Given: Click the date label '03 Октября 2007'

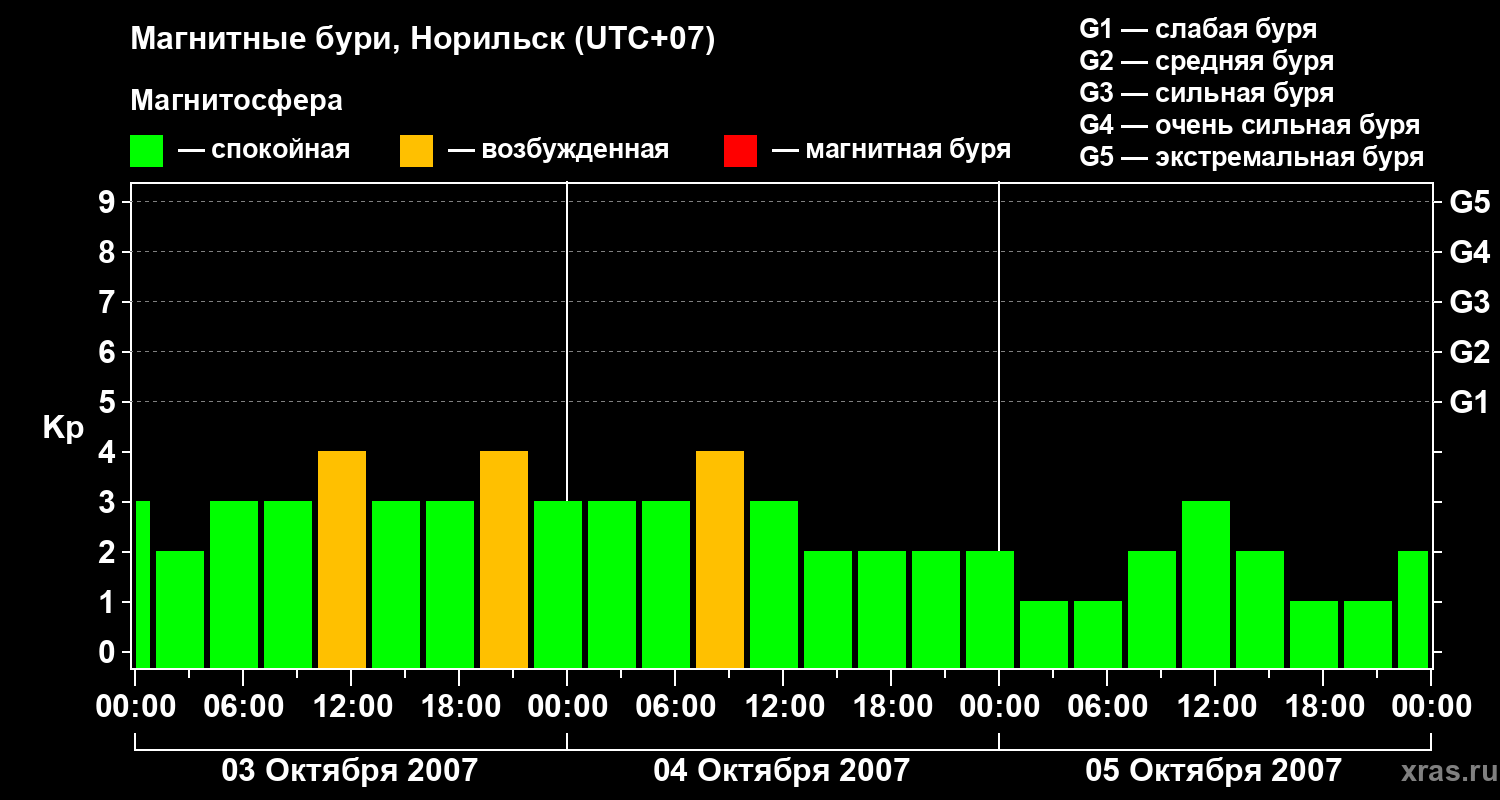Looking at the screenshot, I should pyautogui.click(x=350, y=771).
